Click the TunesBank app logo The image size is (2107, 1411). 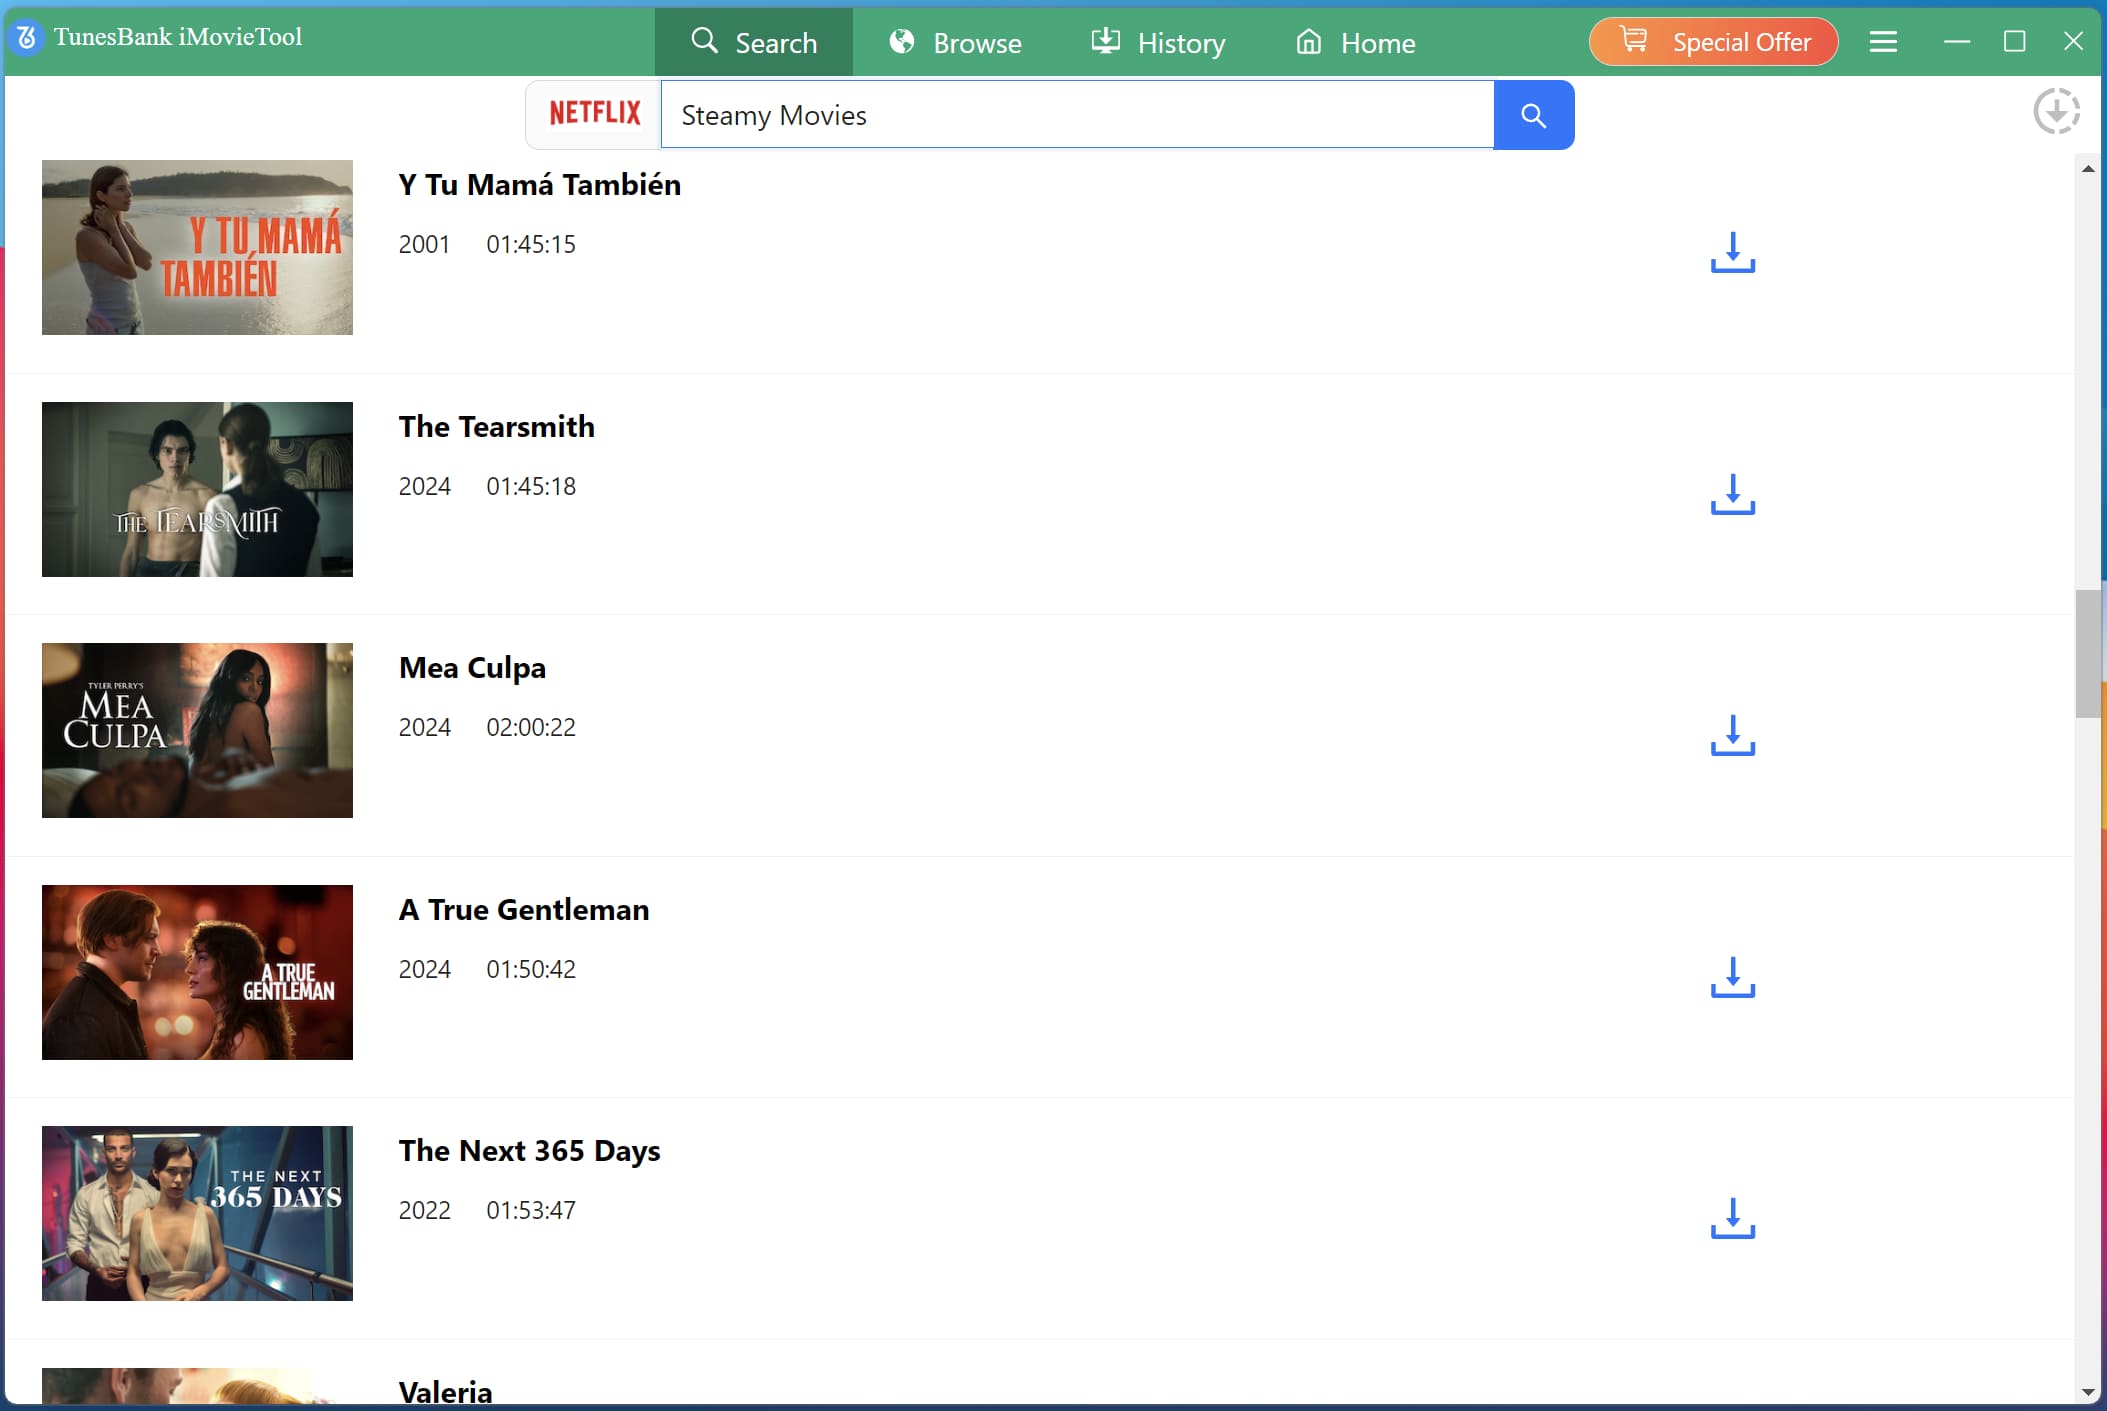(x=27, y=38)
